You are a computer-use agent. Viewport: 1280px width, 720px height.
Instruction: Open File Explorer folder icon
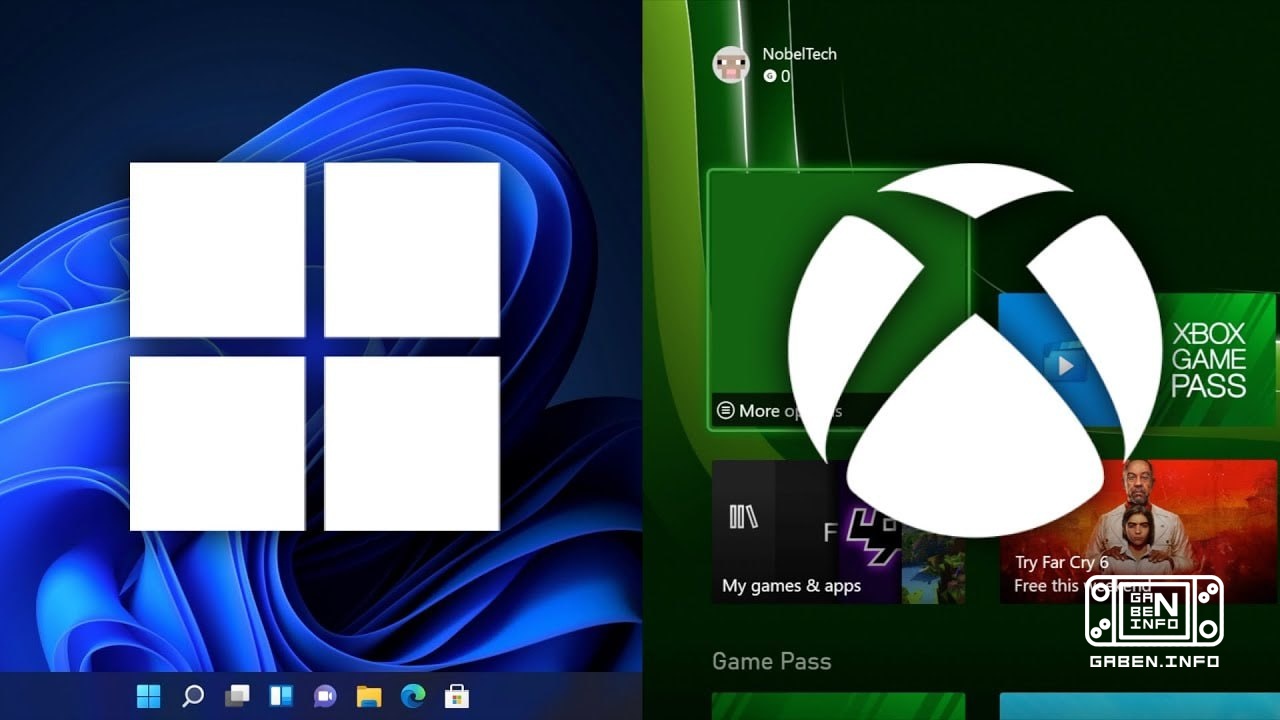369,696
